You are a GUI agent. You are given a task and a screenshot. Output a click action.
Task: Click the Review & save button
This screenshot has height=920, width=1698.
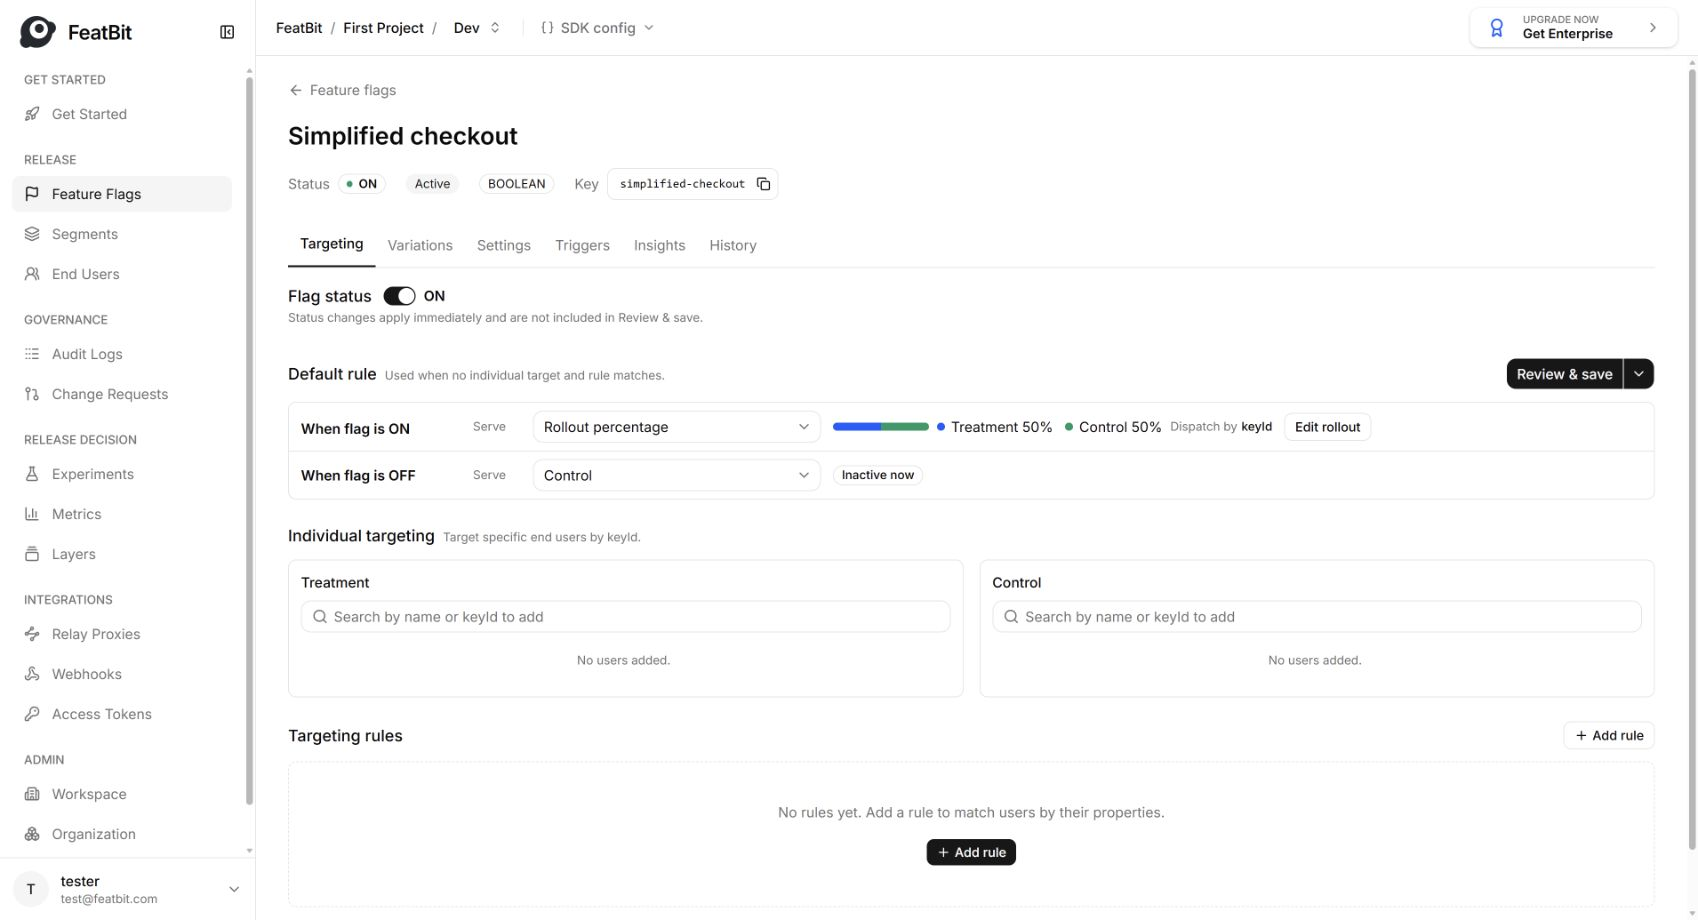coord(1564,374)
